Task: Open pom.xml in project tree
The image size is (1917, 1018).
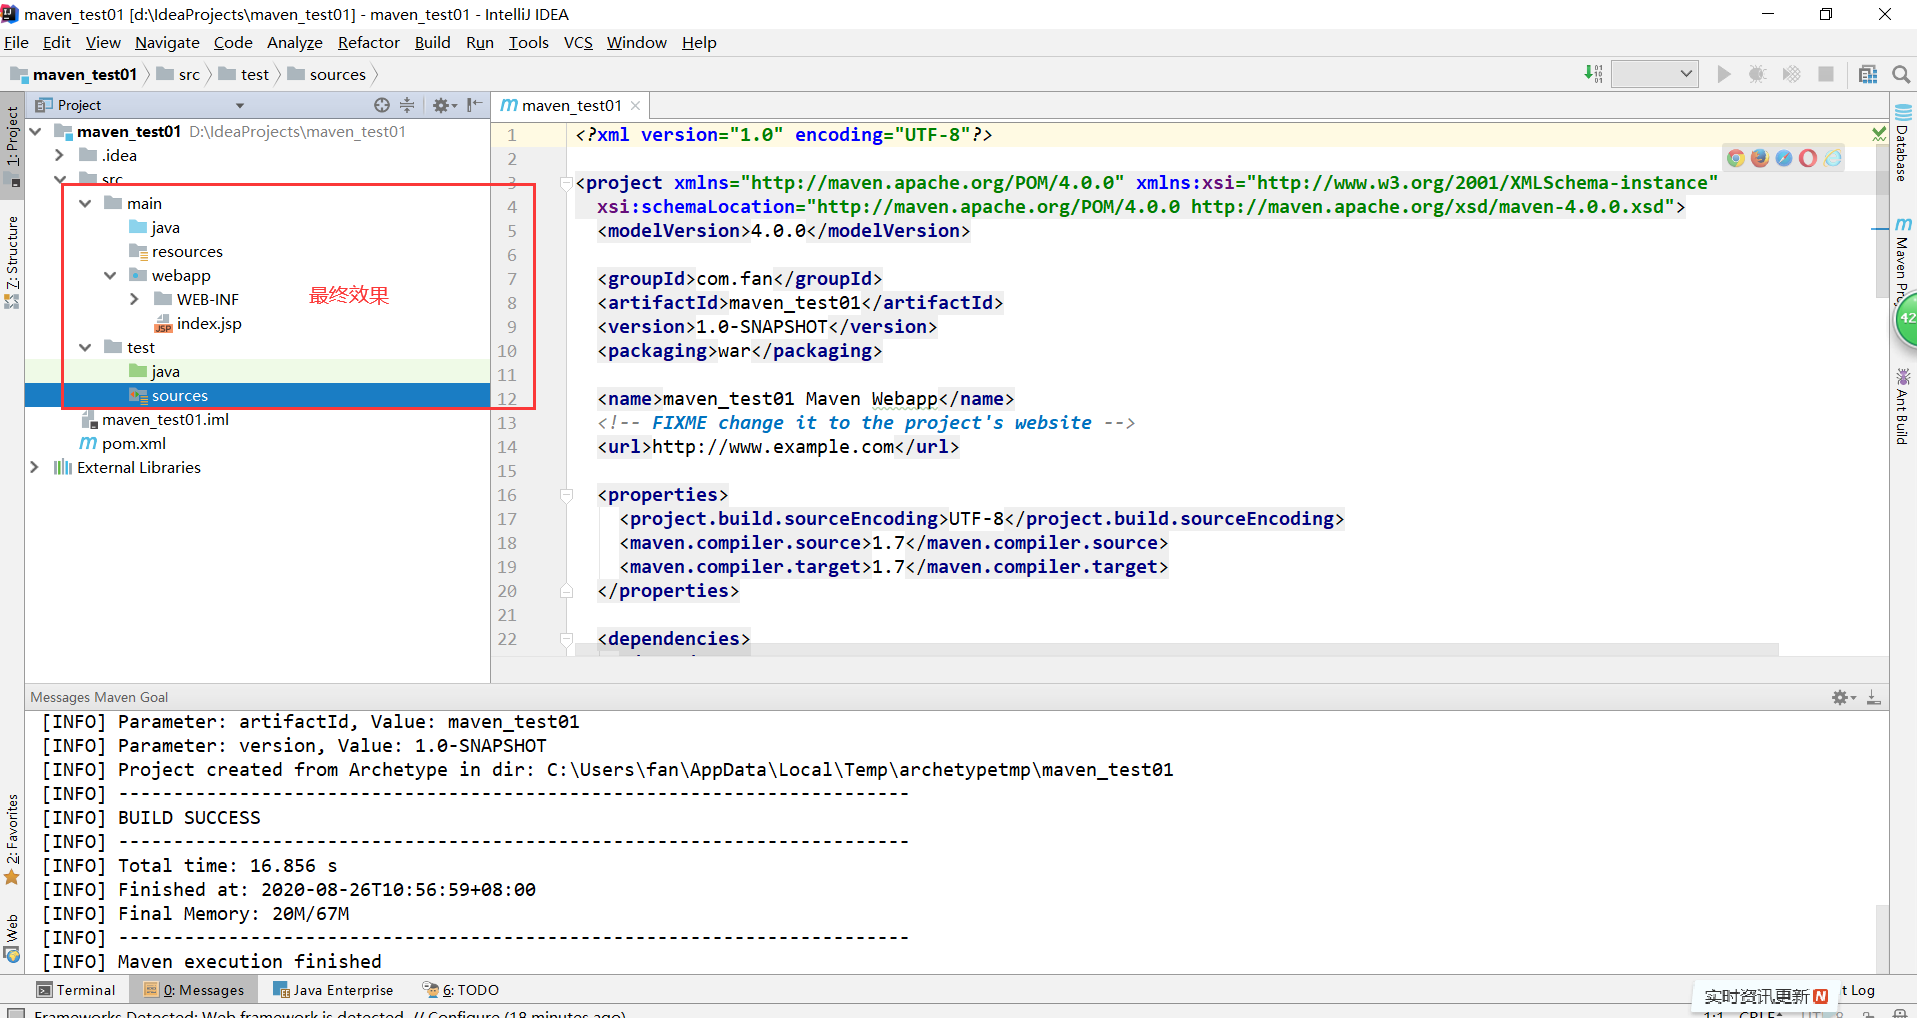Action: 122,443
